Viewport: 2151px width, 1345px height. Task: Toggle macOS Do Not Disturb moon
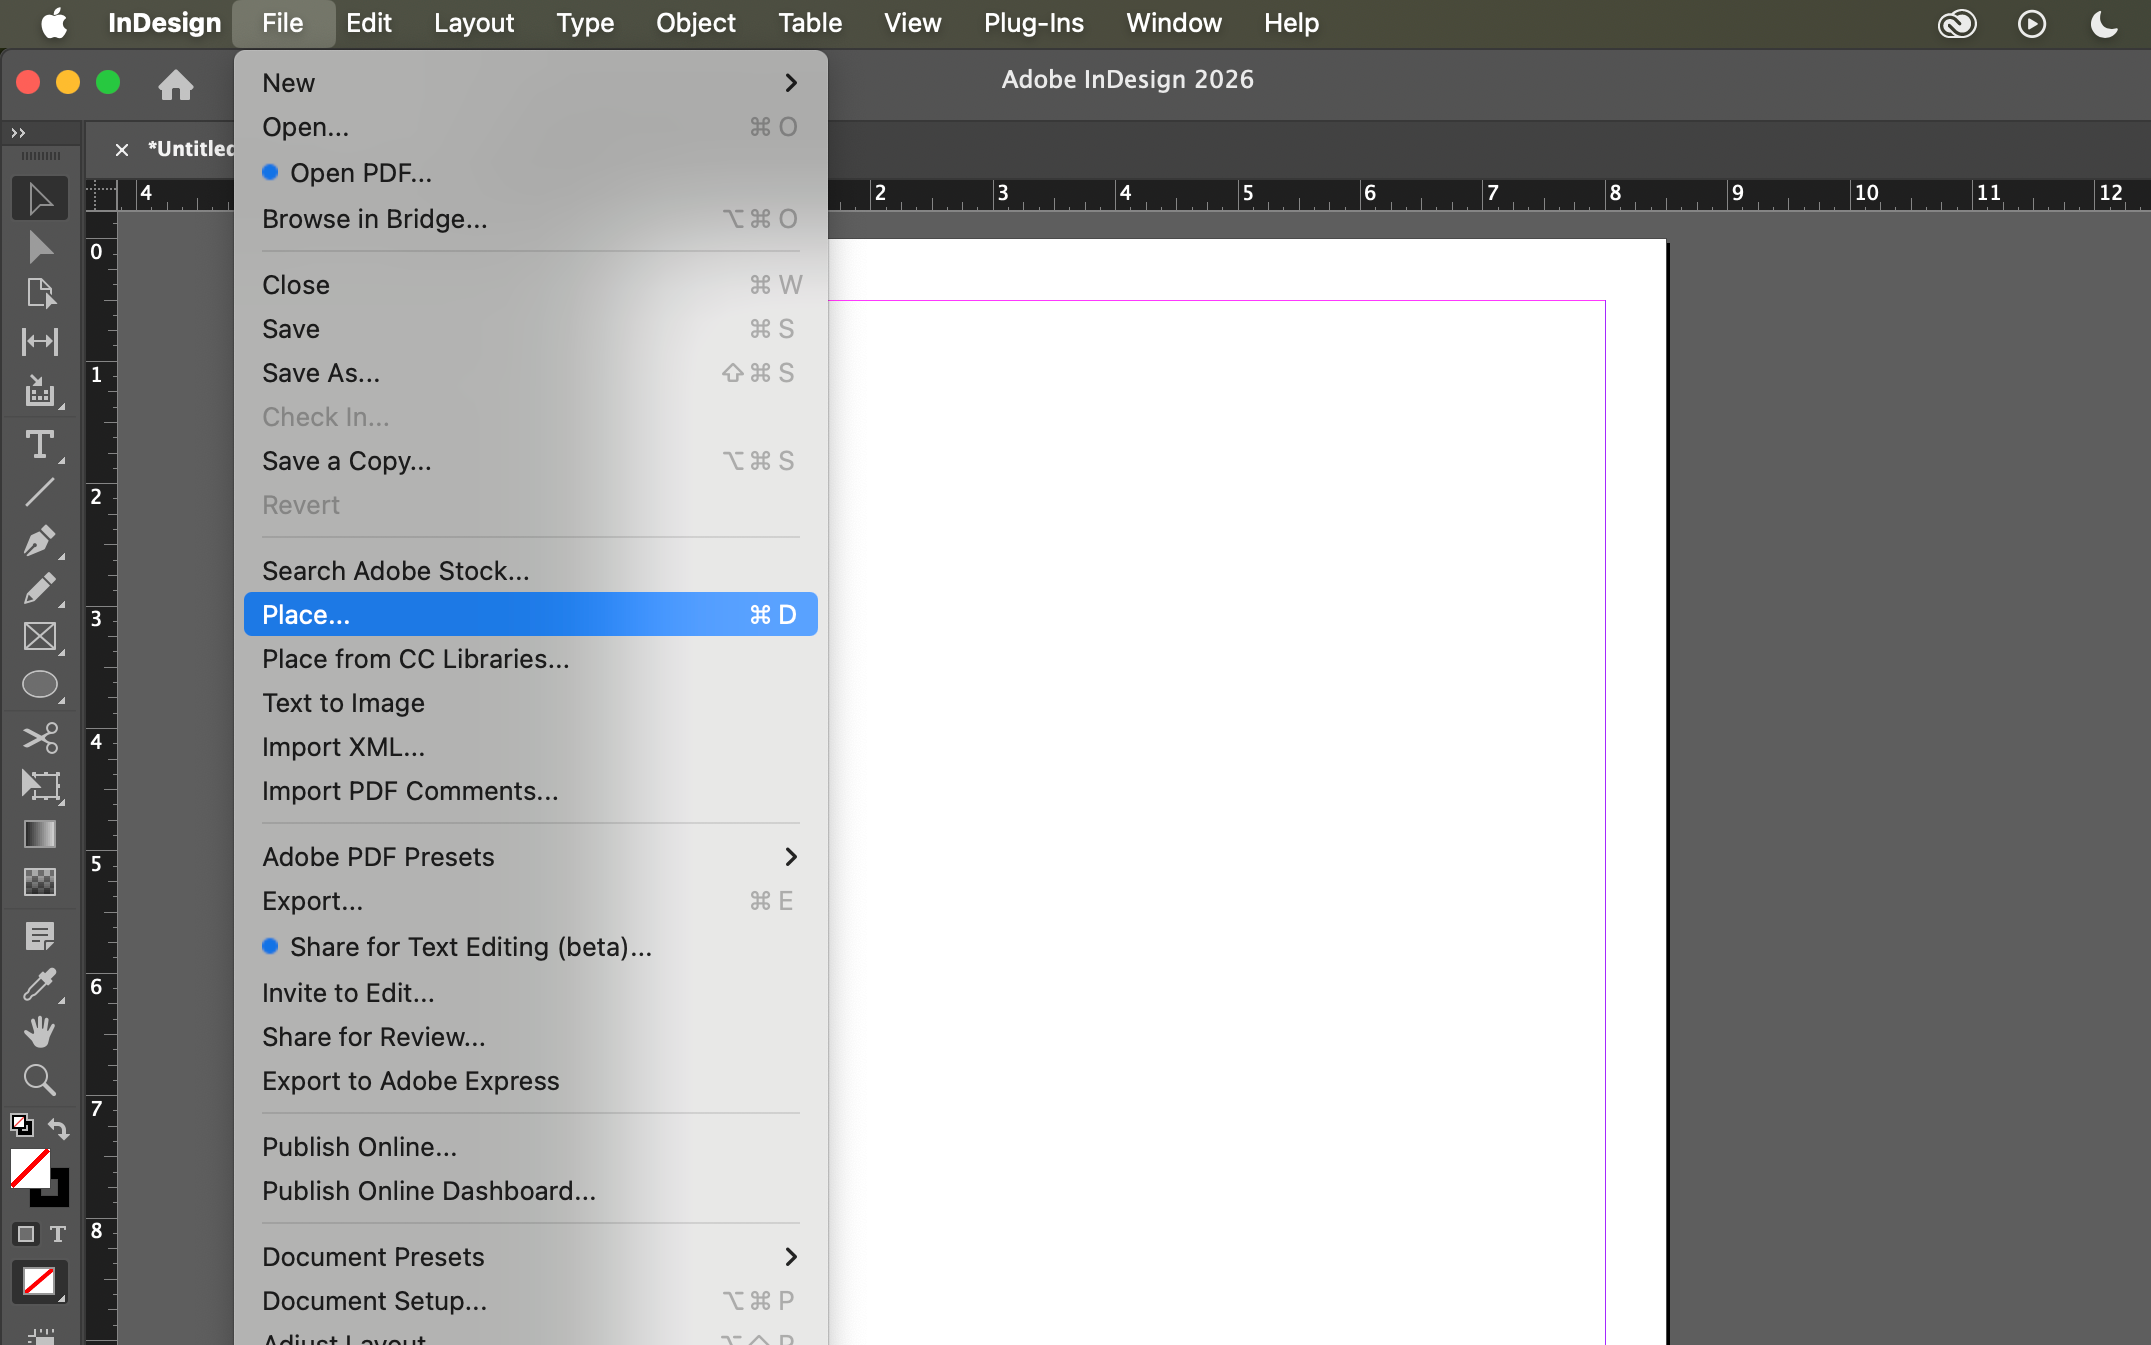[x=2105, y=23]
